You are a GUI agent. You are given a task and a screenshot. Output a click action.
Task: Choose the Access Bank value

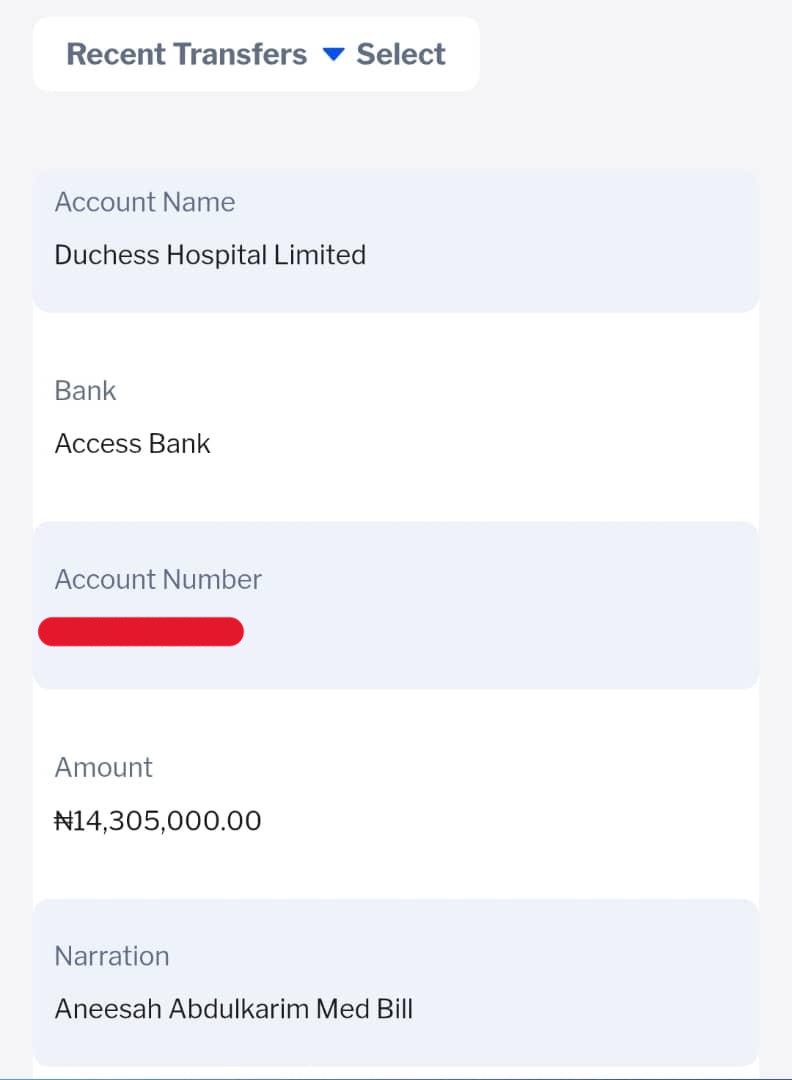point(132,444)
